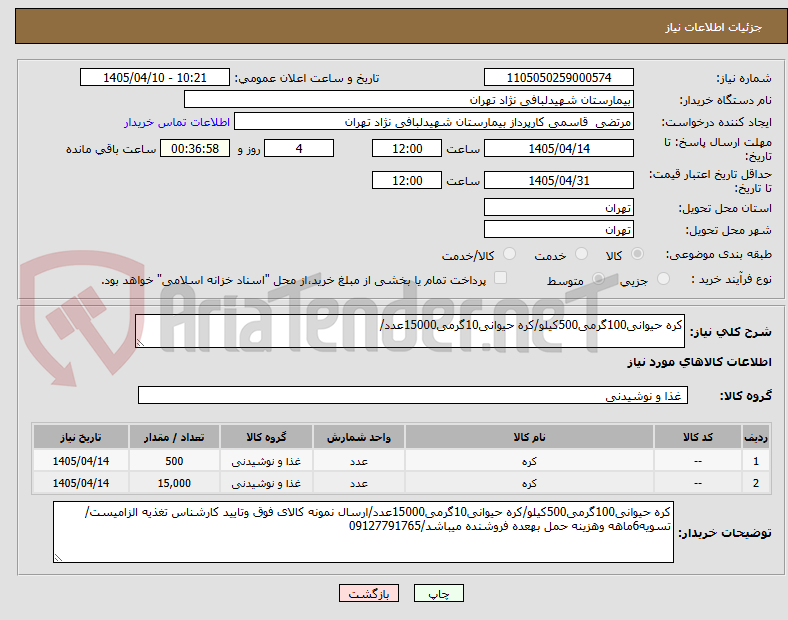This screenshot has height=620, width=788.
Task: Click the delivery city field تهران
Action: pyautogui.click(x=558, y=230)
